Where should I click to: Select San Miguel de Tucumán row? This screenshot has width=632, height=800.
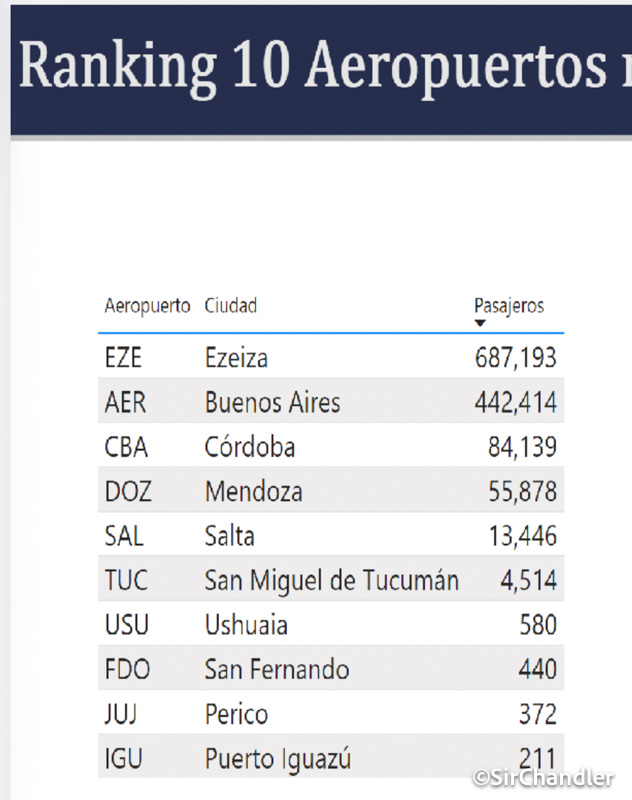(331, 580)
